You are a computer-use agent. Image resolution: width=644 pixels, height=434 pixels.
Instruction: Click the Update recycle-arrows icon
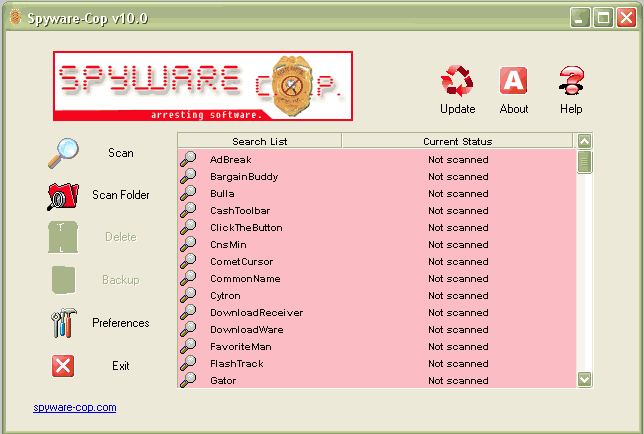coord(457,80)
